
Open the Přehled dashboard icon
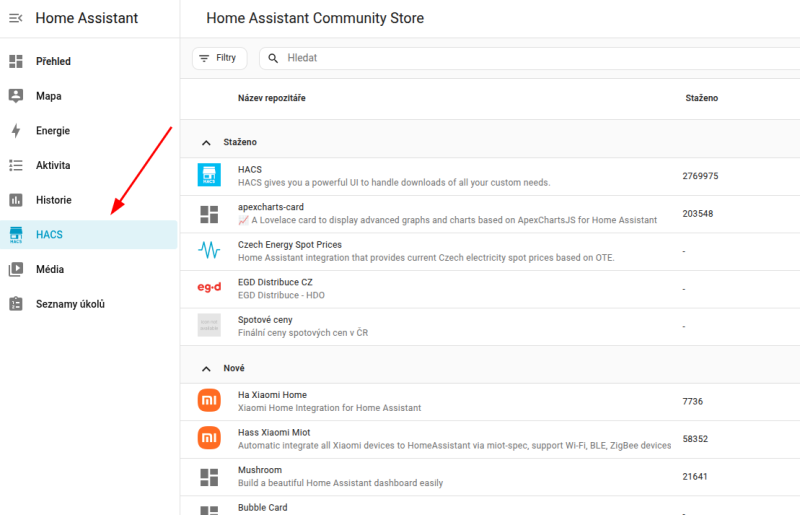(16, 61)
